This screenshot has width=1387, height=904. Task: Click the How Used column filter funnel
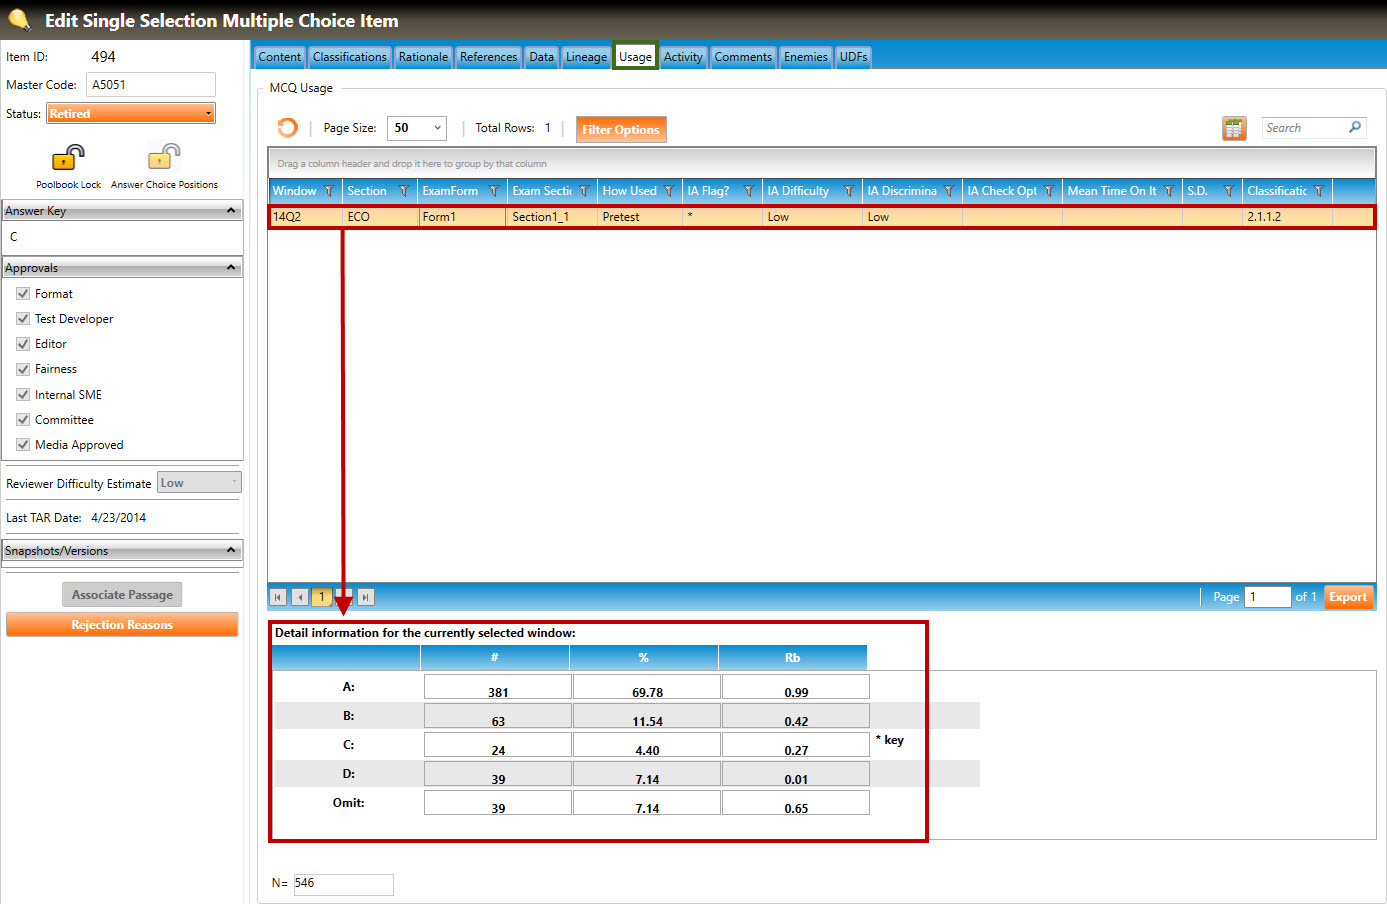(x=669, y=191)
